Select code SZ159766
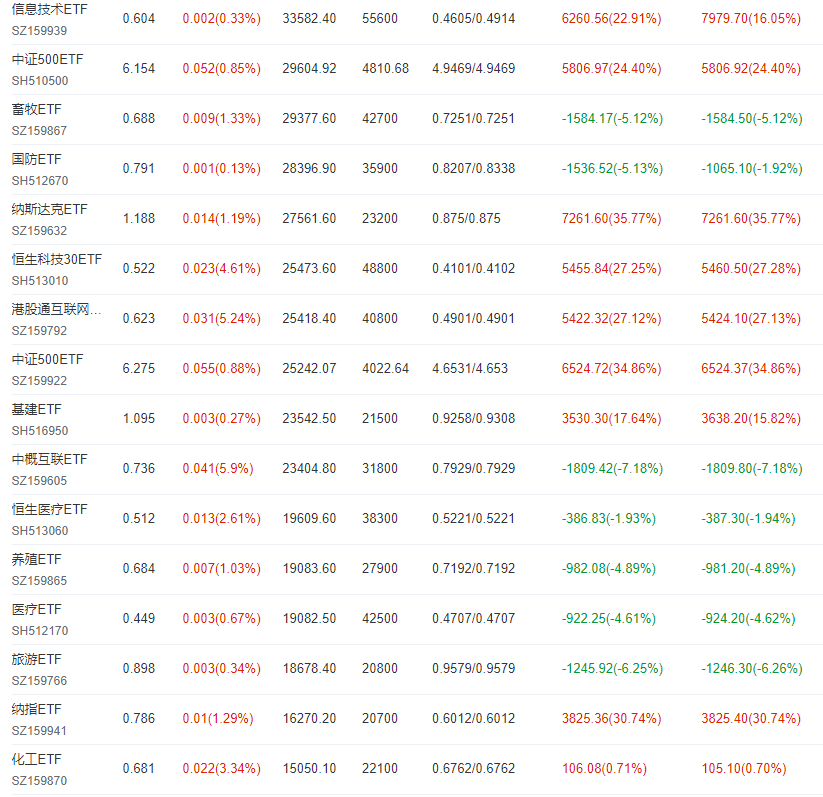823x797 pixels. (39, 680)
